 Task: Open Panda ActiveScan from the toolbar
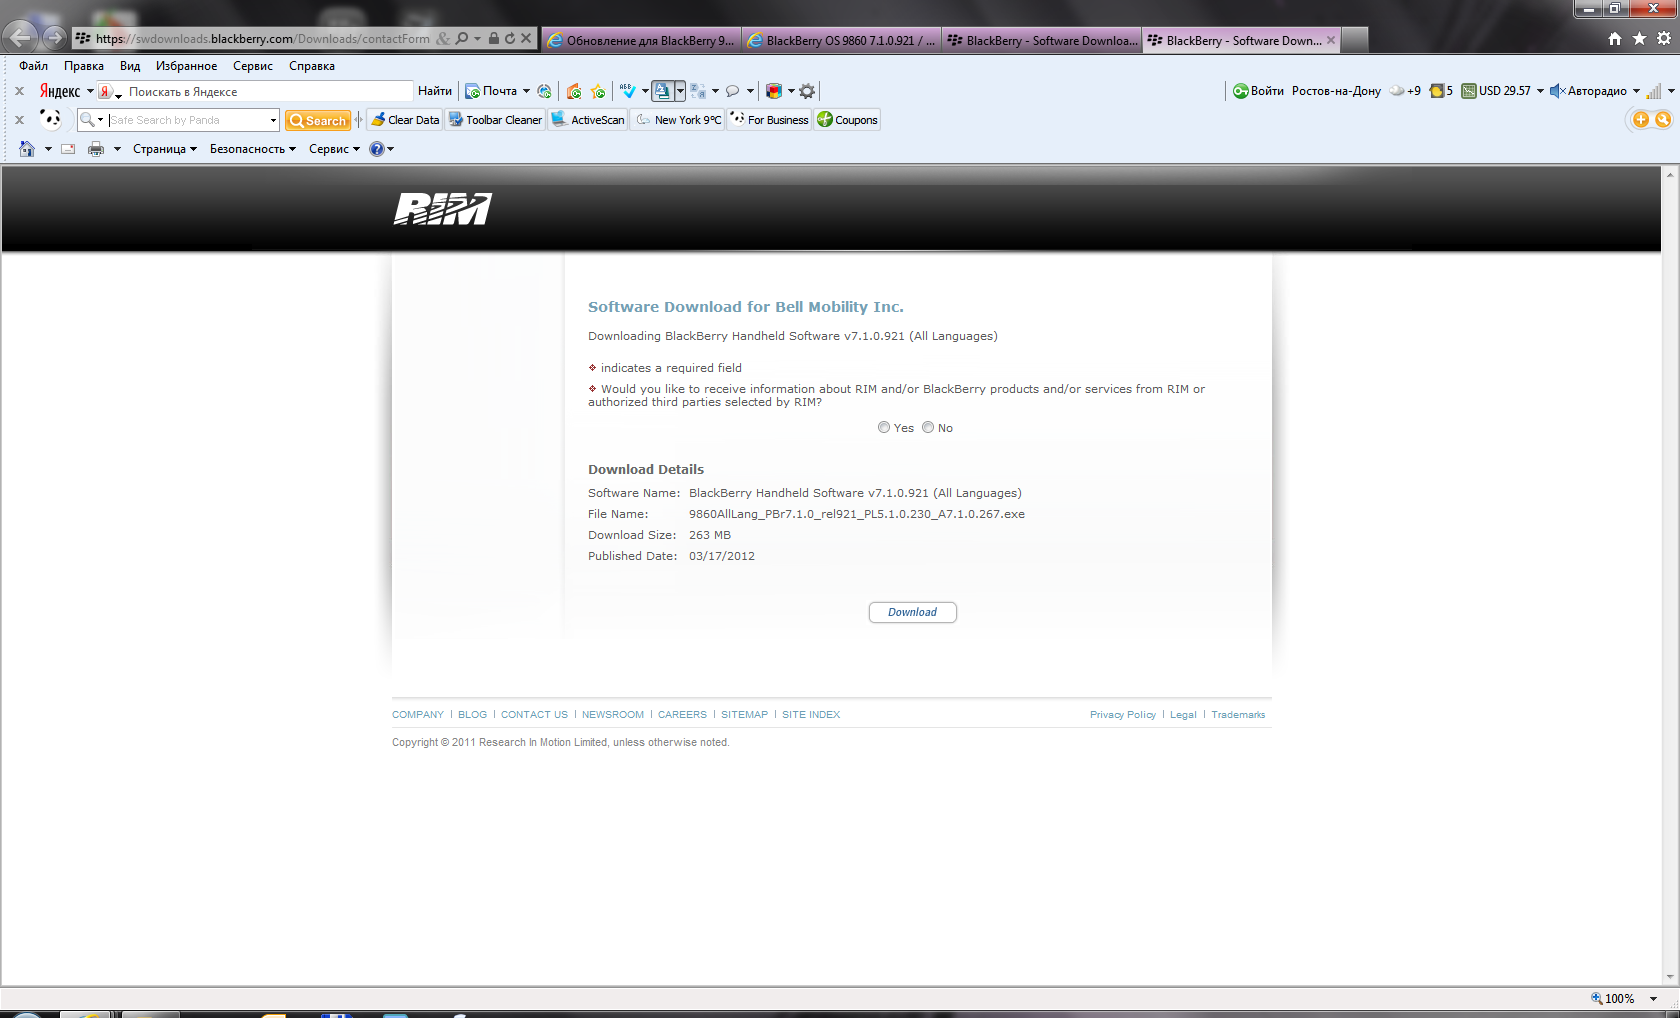tap(588, 120)
